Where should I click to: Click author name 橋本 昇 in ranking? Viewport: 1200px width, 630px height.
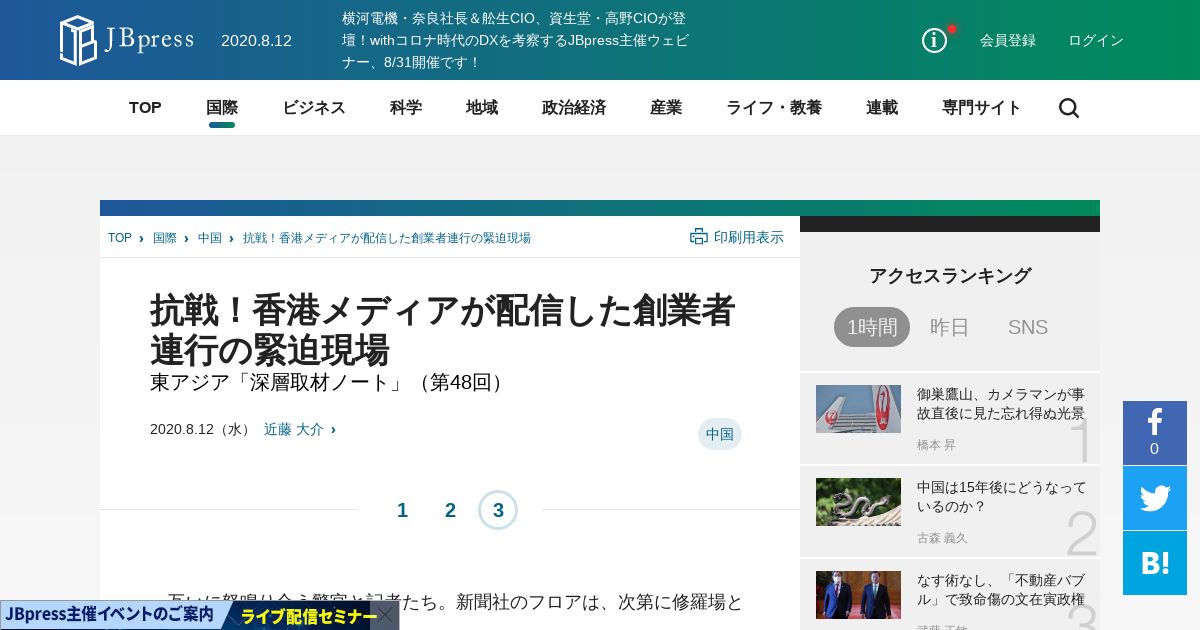click(x=936, y=445)
